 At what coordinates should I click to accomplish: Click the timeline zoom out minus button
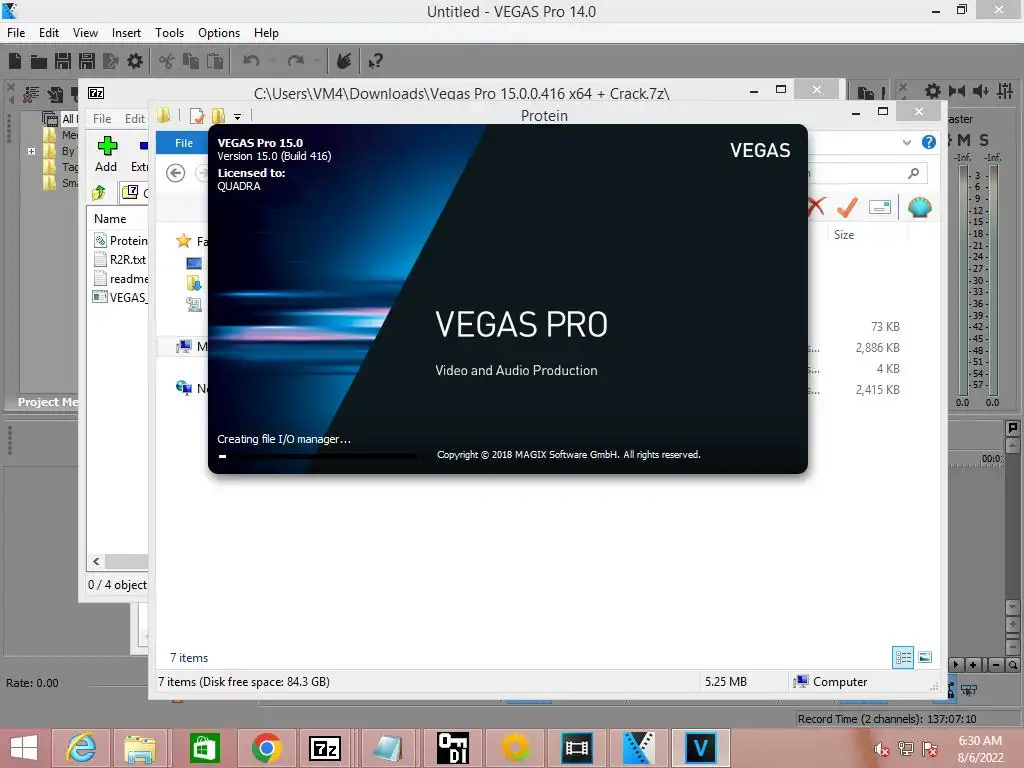pos(995,665)
